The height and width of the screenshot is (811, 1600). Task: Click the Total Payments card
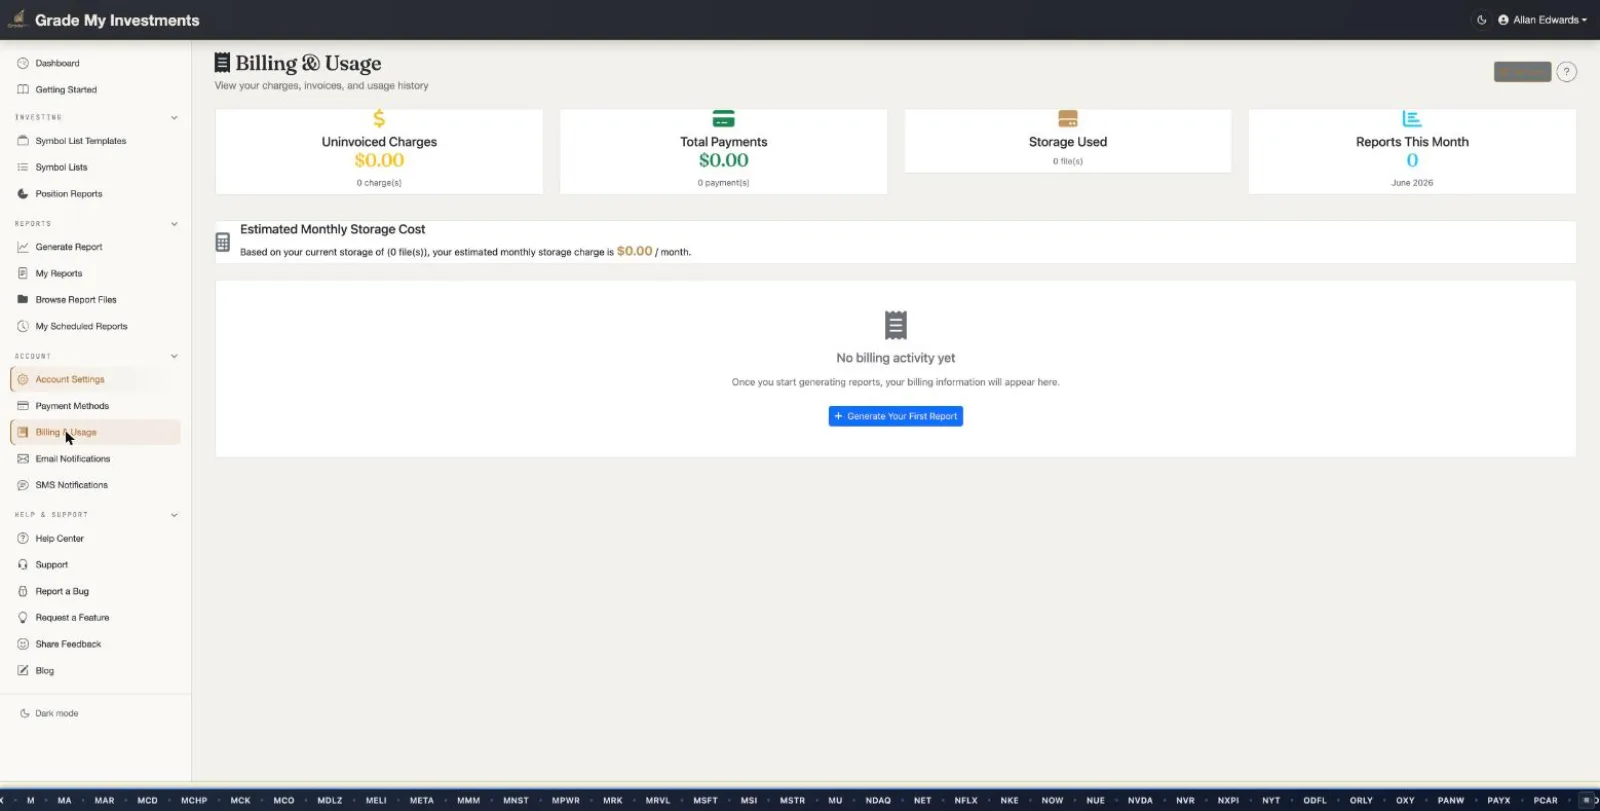(x=723, y=151)
